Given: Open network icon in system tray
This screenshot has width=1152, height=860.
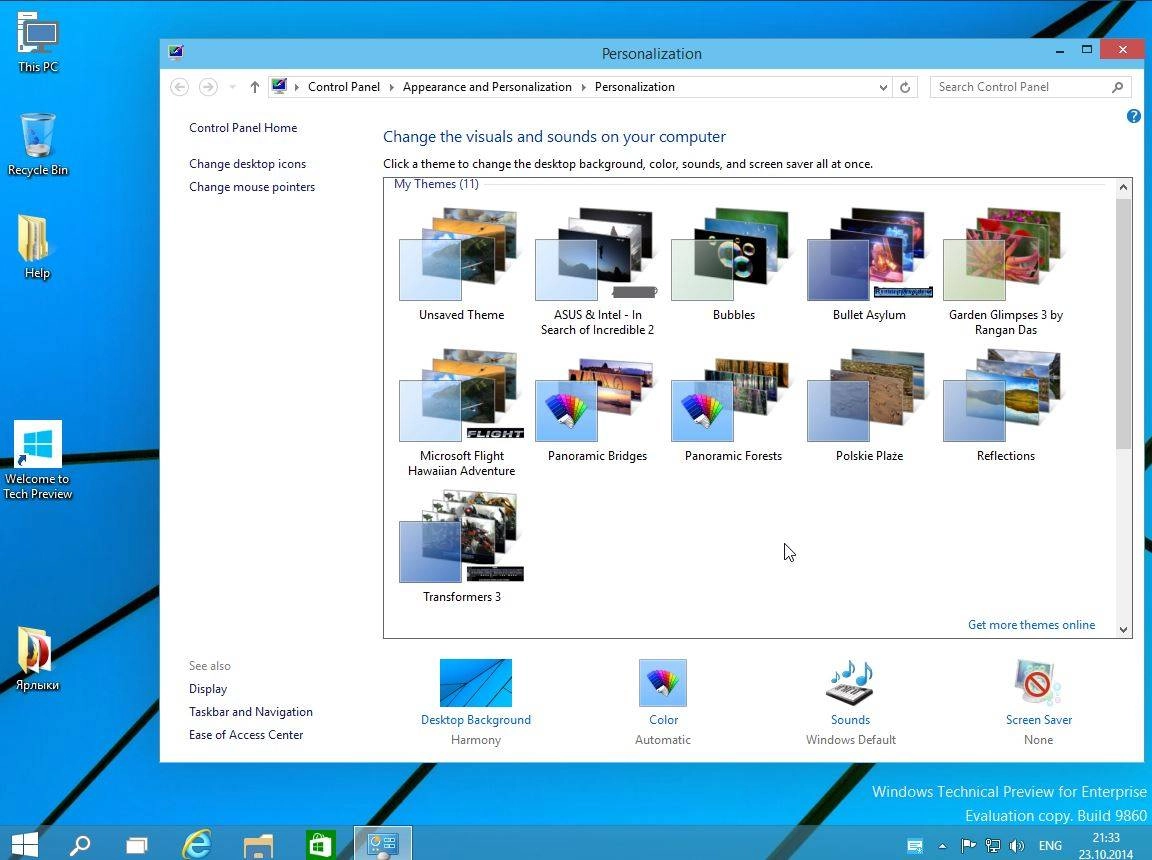Looking at the screenshot, I should 993,845.
